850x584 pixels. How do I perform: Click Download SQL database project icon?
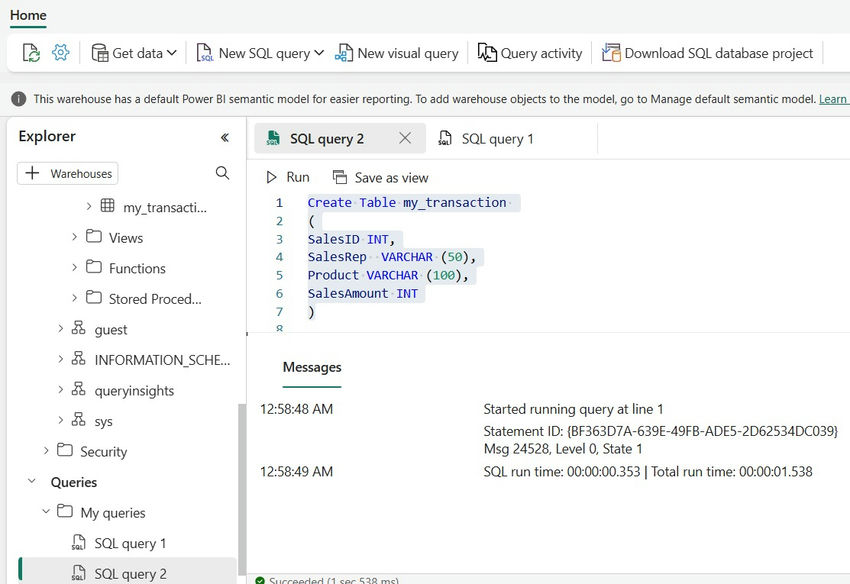609,53
